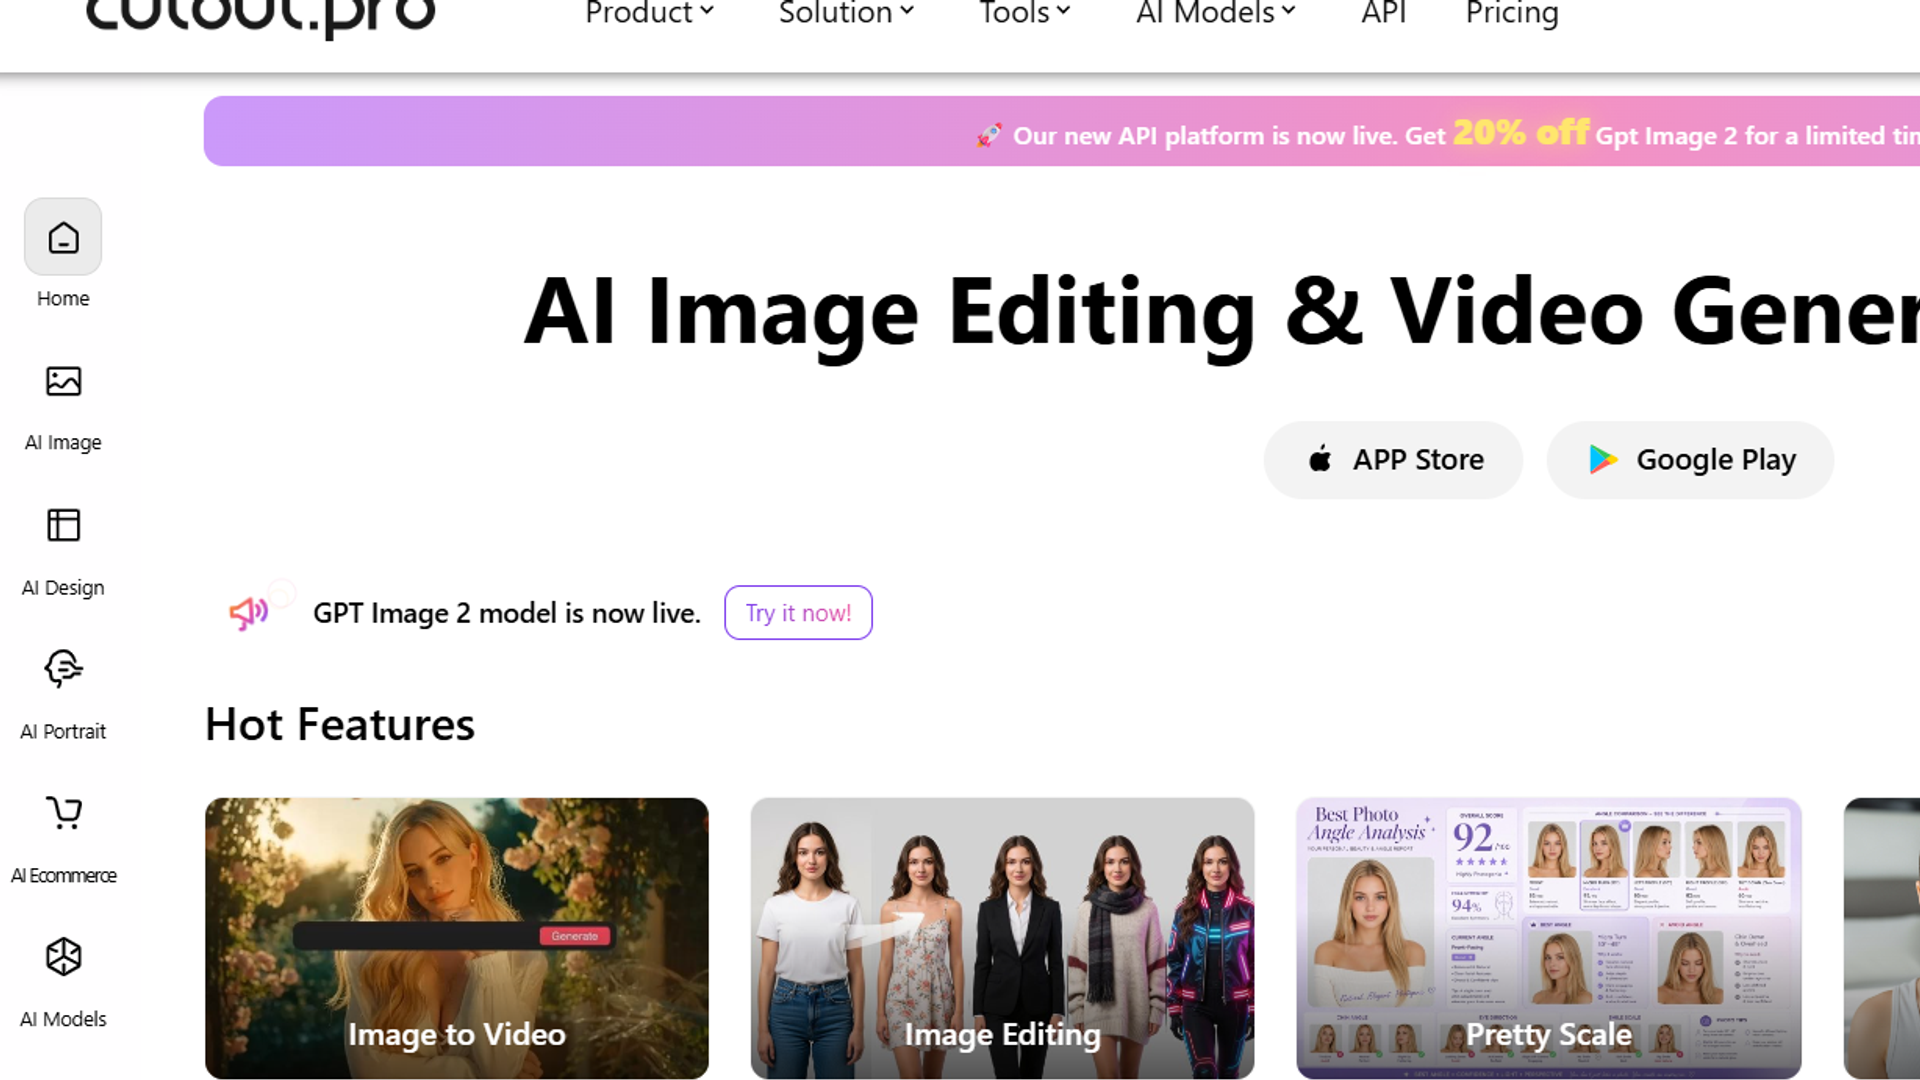Go to the Home sidebar icon

(x=63, y=237)
